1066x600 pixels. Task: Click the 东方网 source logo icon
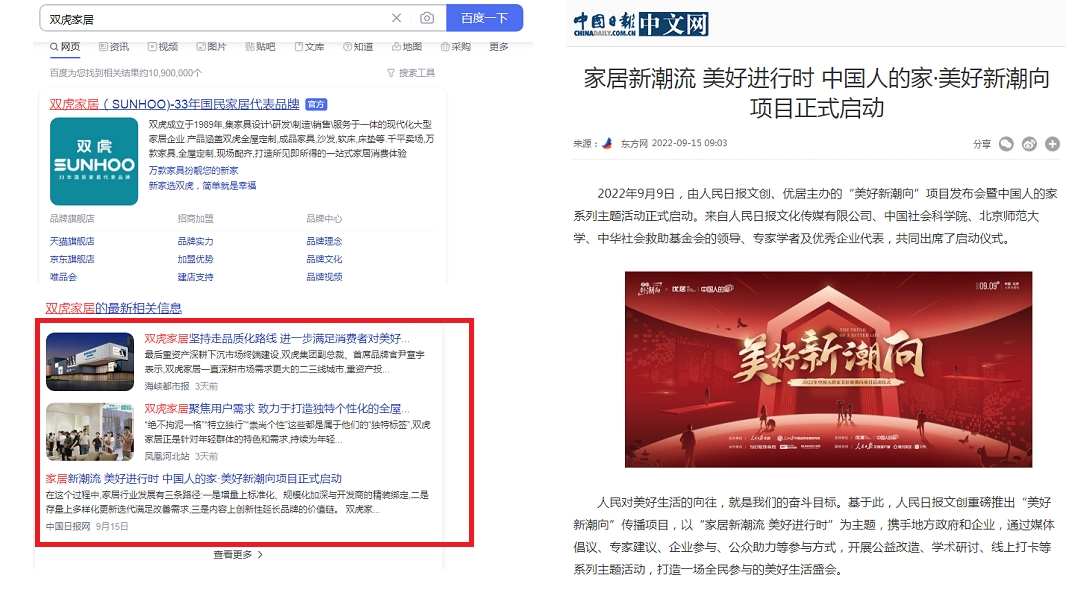(x=607, y=143)
